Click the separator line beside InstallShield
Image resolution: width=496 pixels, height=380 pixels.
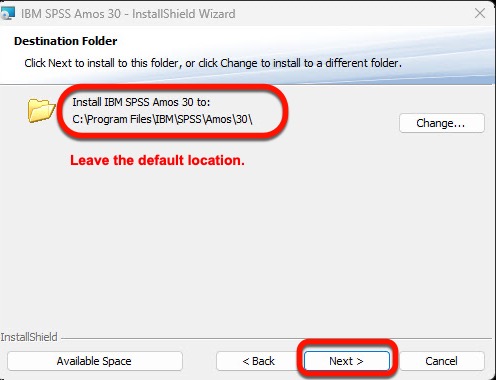276,339
